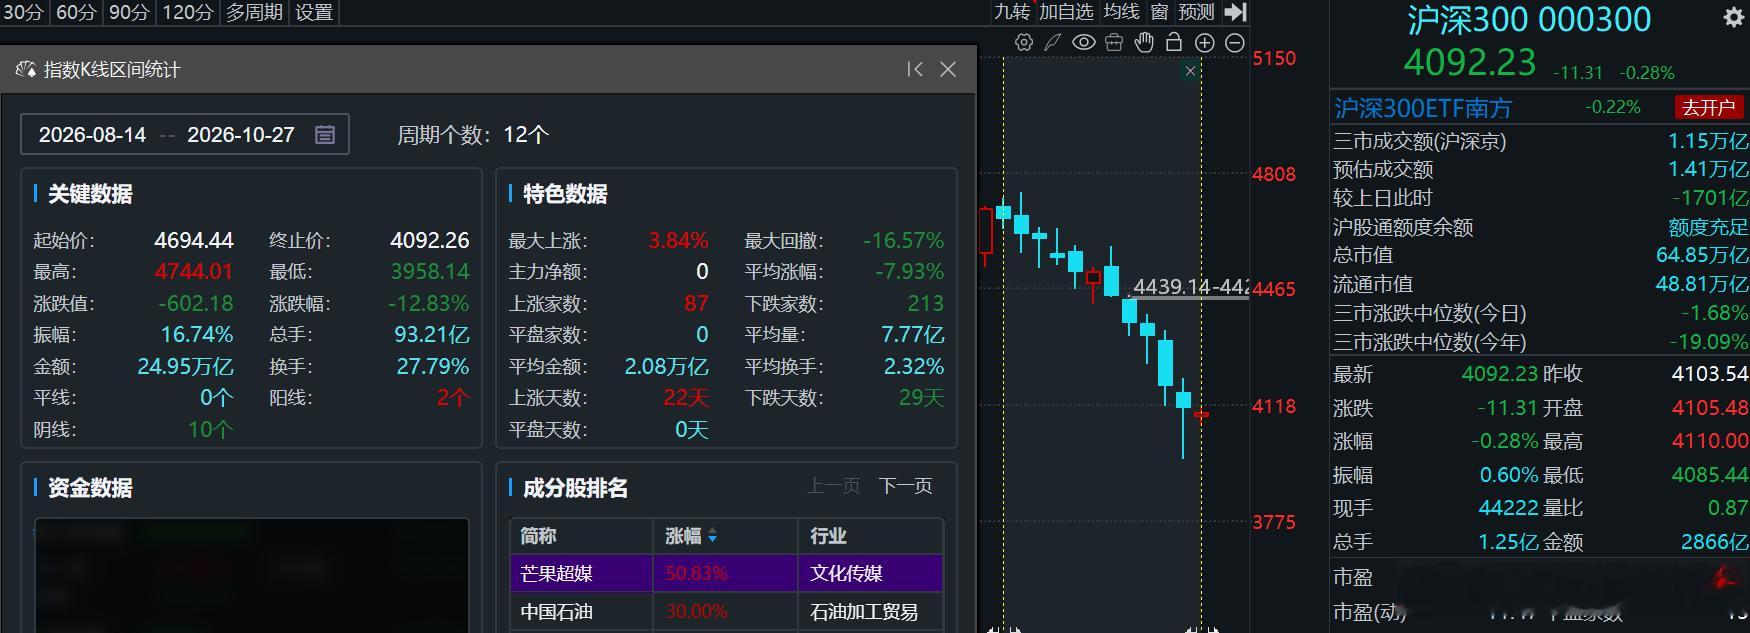Click the 资金数据 section chart thumbnail

click(252, 574)
